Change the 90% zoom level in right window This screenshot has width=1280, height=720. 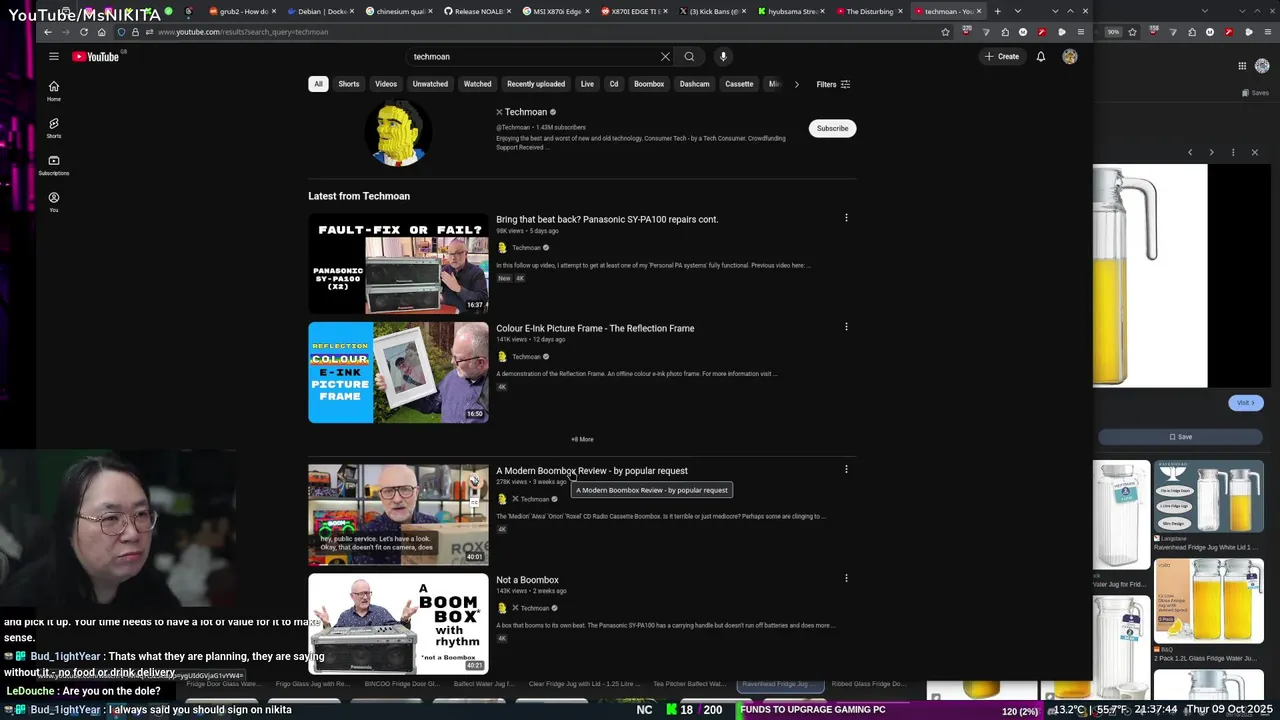(1112, 32)
